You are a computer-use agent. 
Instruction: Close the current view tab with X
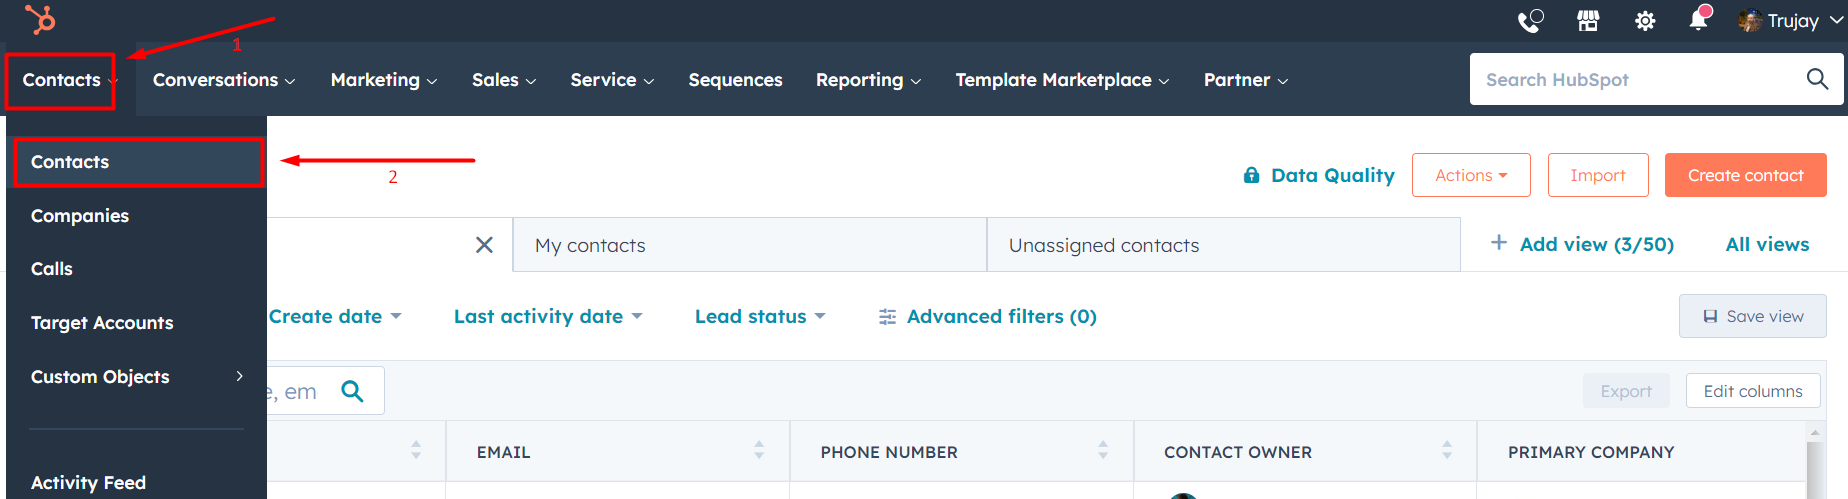[x=484, y=245]
